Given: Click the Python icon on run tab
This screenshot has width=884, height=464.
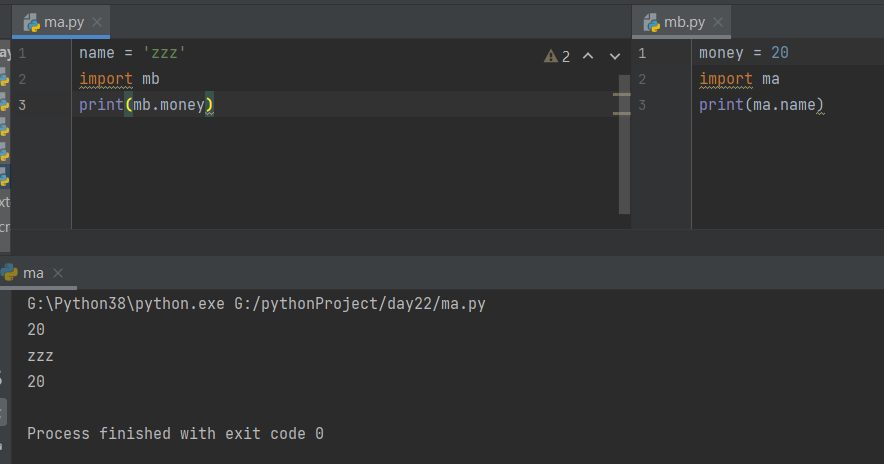Looking at the screenshot, I should 10,273.
